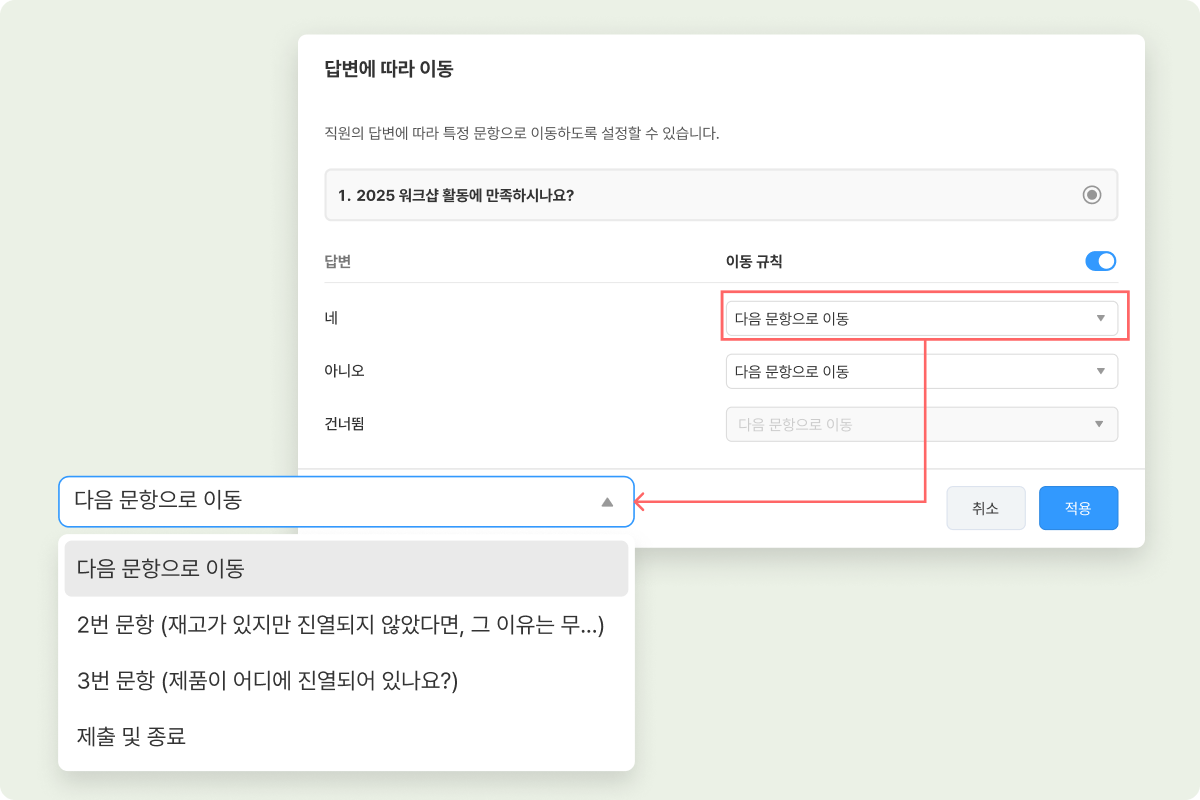Click the 취소 button

986,508
